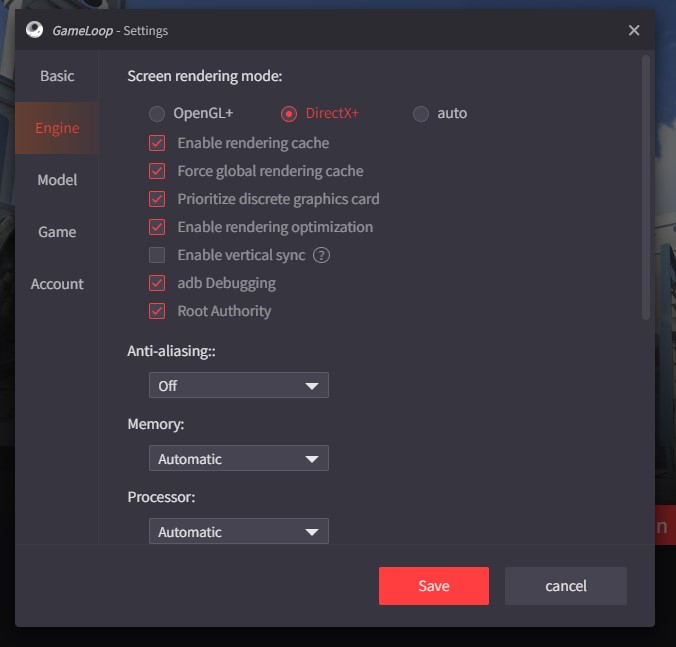Click the GameLoop - Settings title text
The height and width of the screenshot is (647, 676).
pos(110,31)
